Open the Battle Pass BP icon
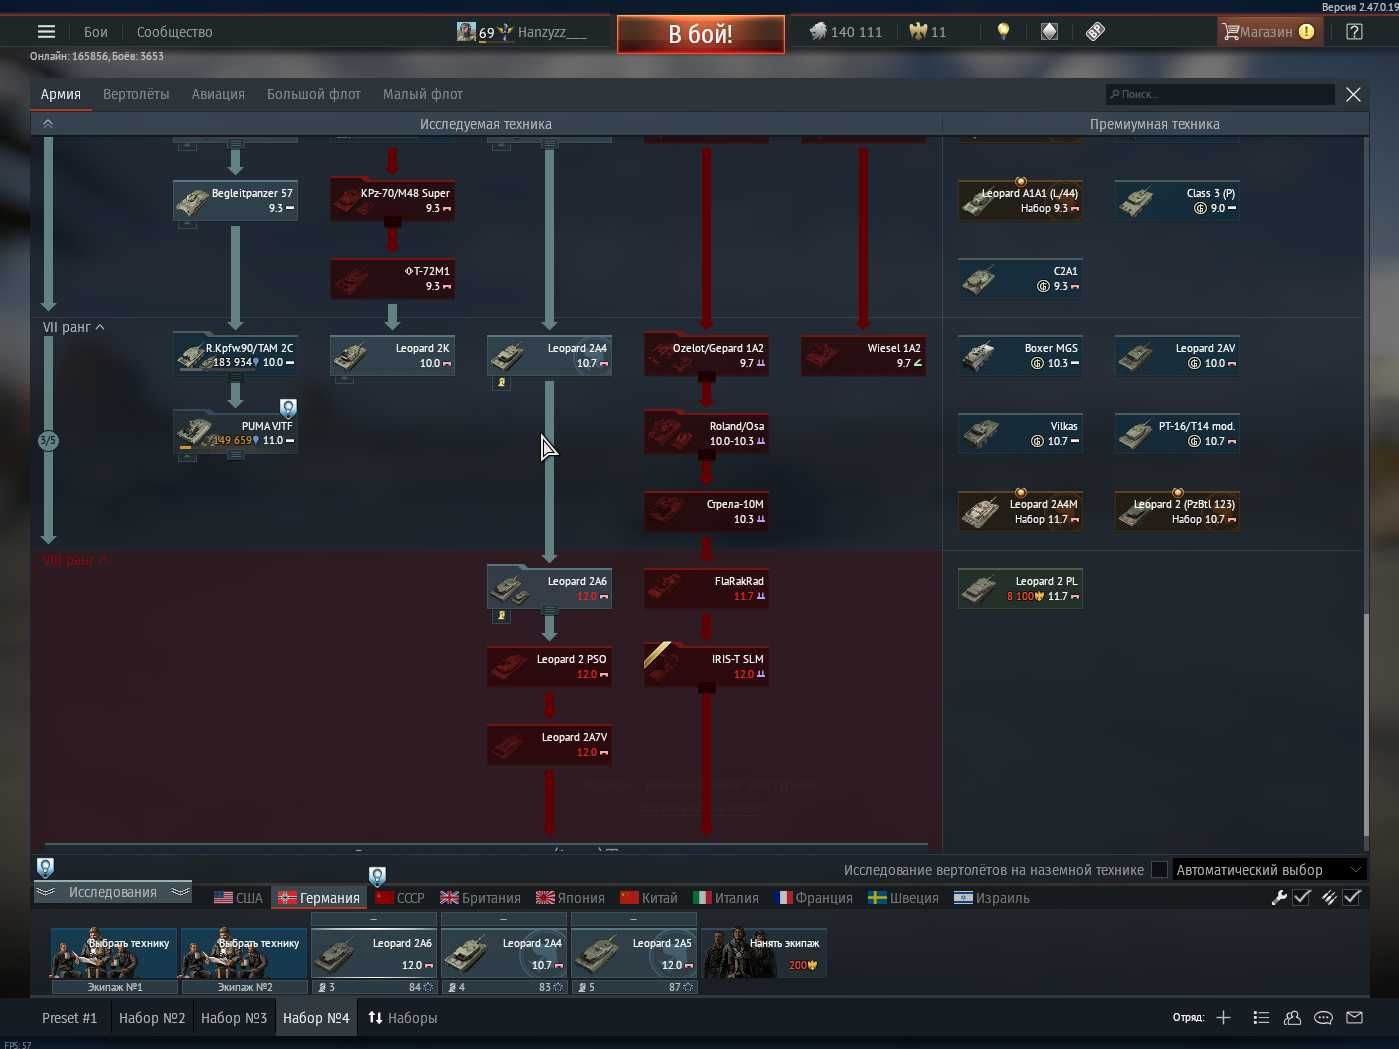This screenshot has width=1399, height=1049. [1096, 32]
